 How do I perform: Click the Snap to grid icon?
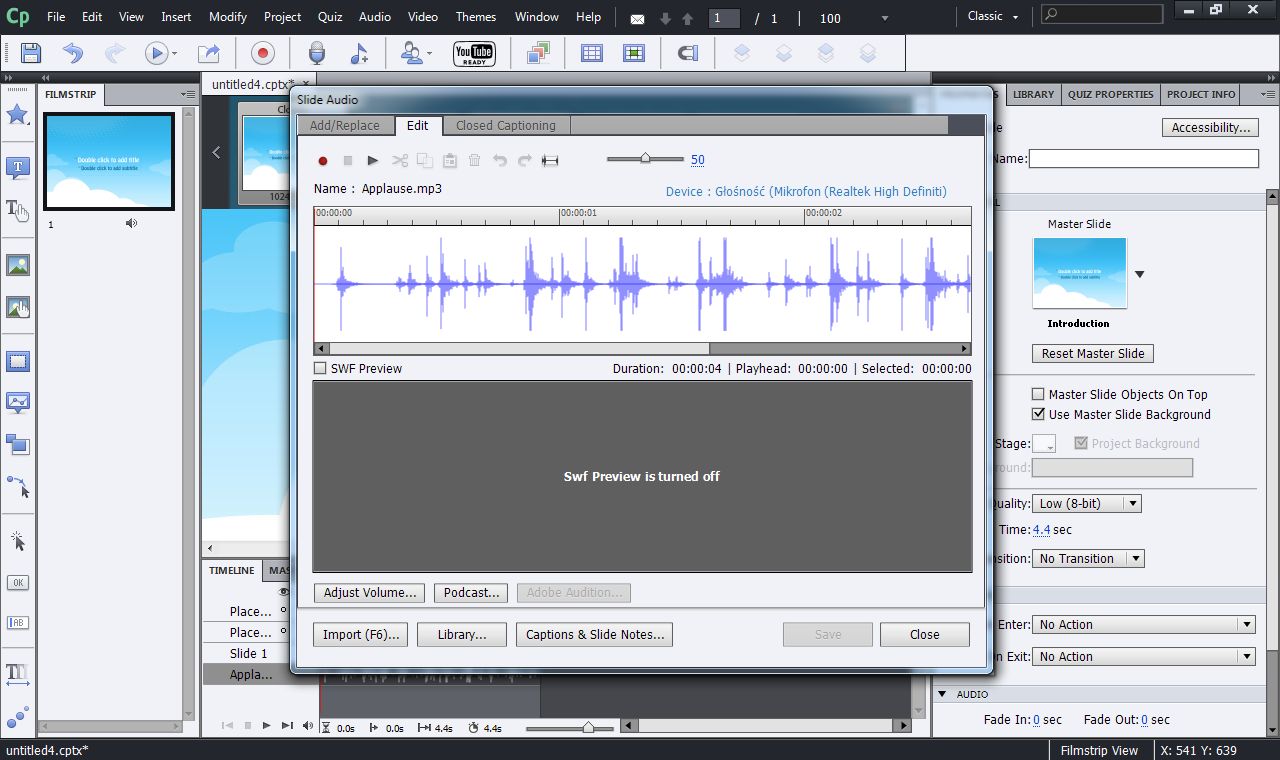pyautogui.click(x=634, y=53)
